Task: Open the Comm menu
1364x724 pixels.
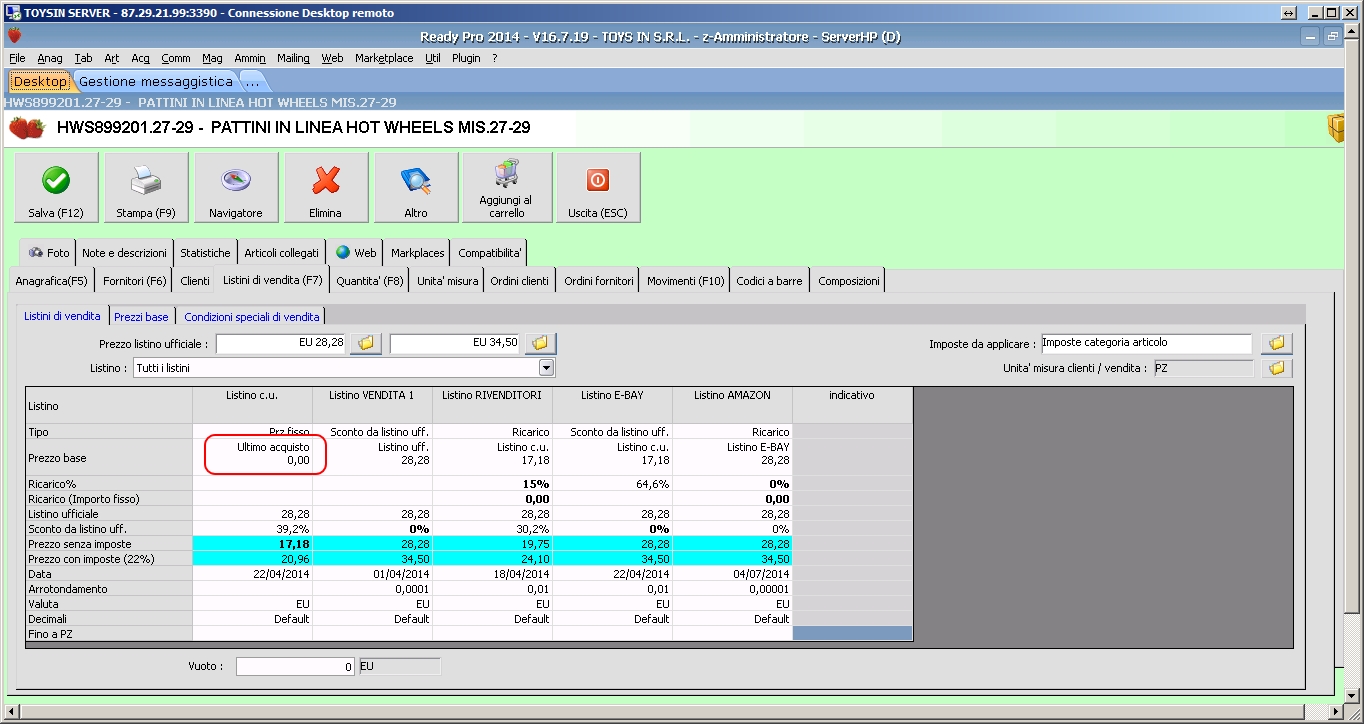Action: (x=176, y=58)
